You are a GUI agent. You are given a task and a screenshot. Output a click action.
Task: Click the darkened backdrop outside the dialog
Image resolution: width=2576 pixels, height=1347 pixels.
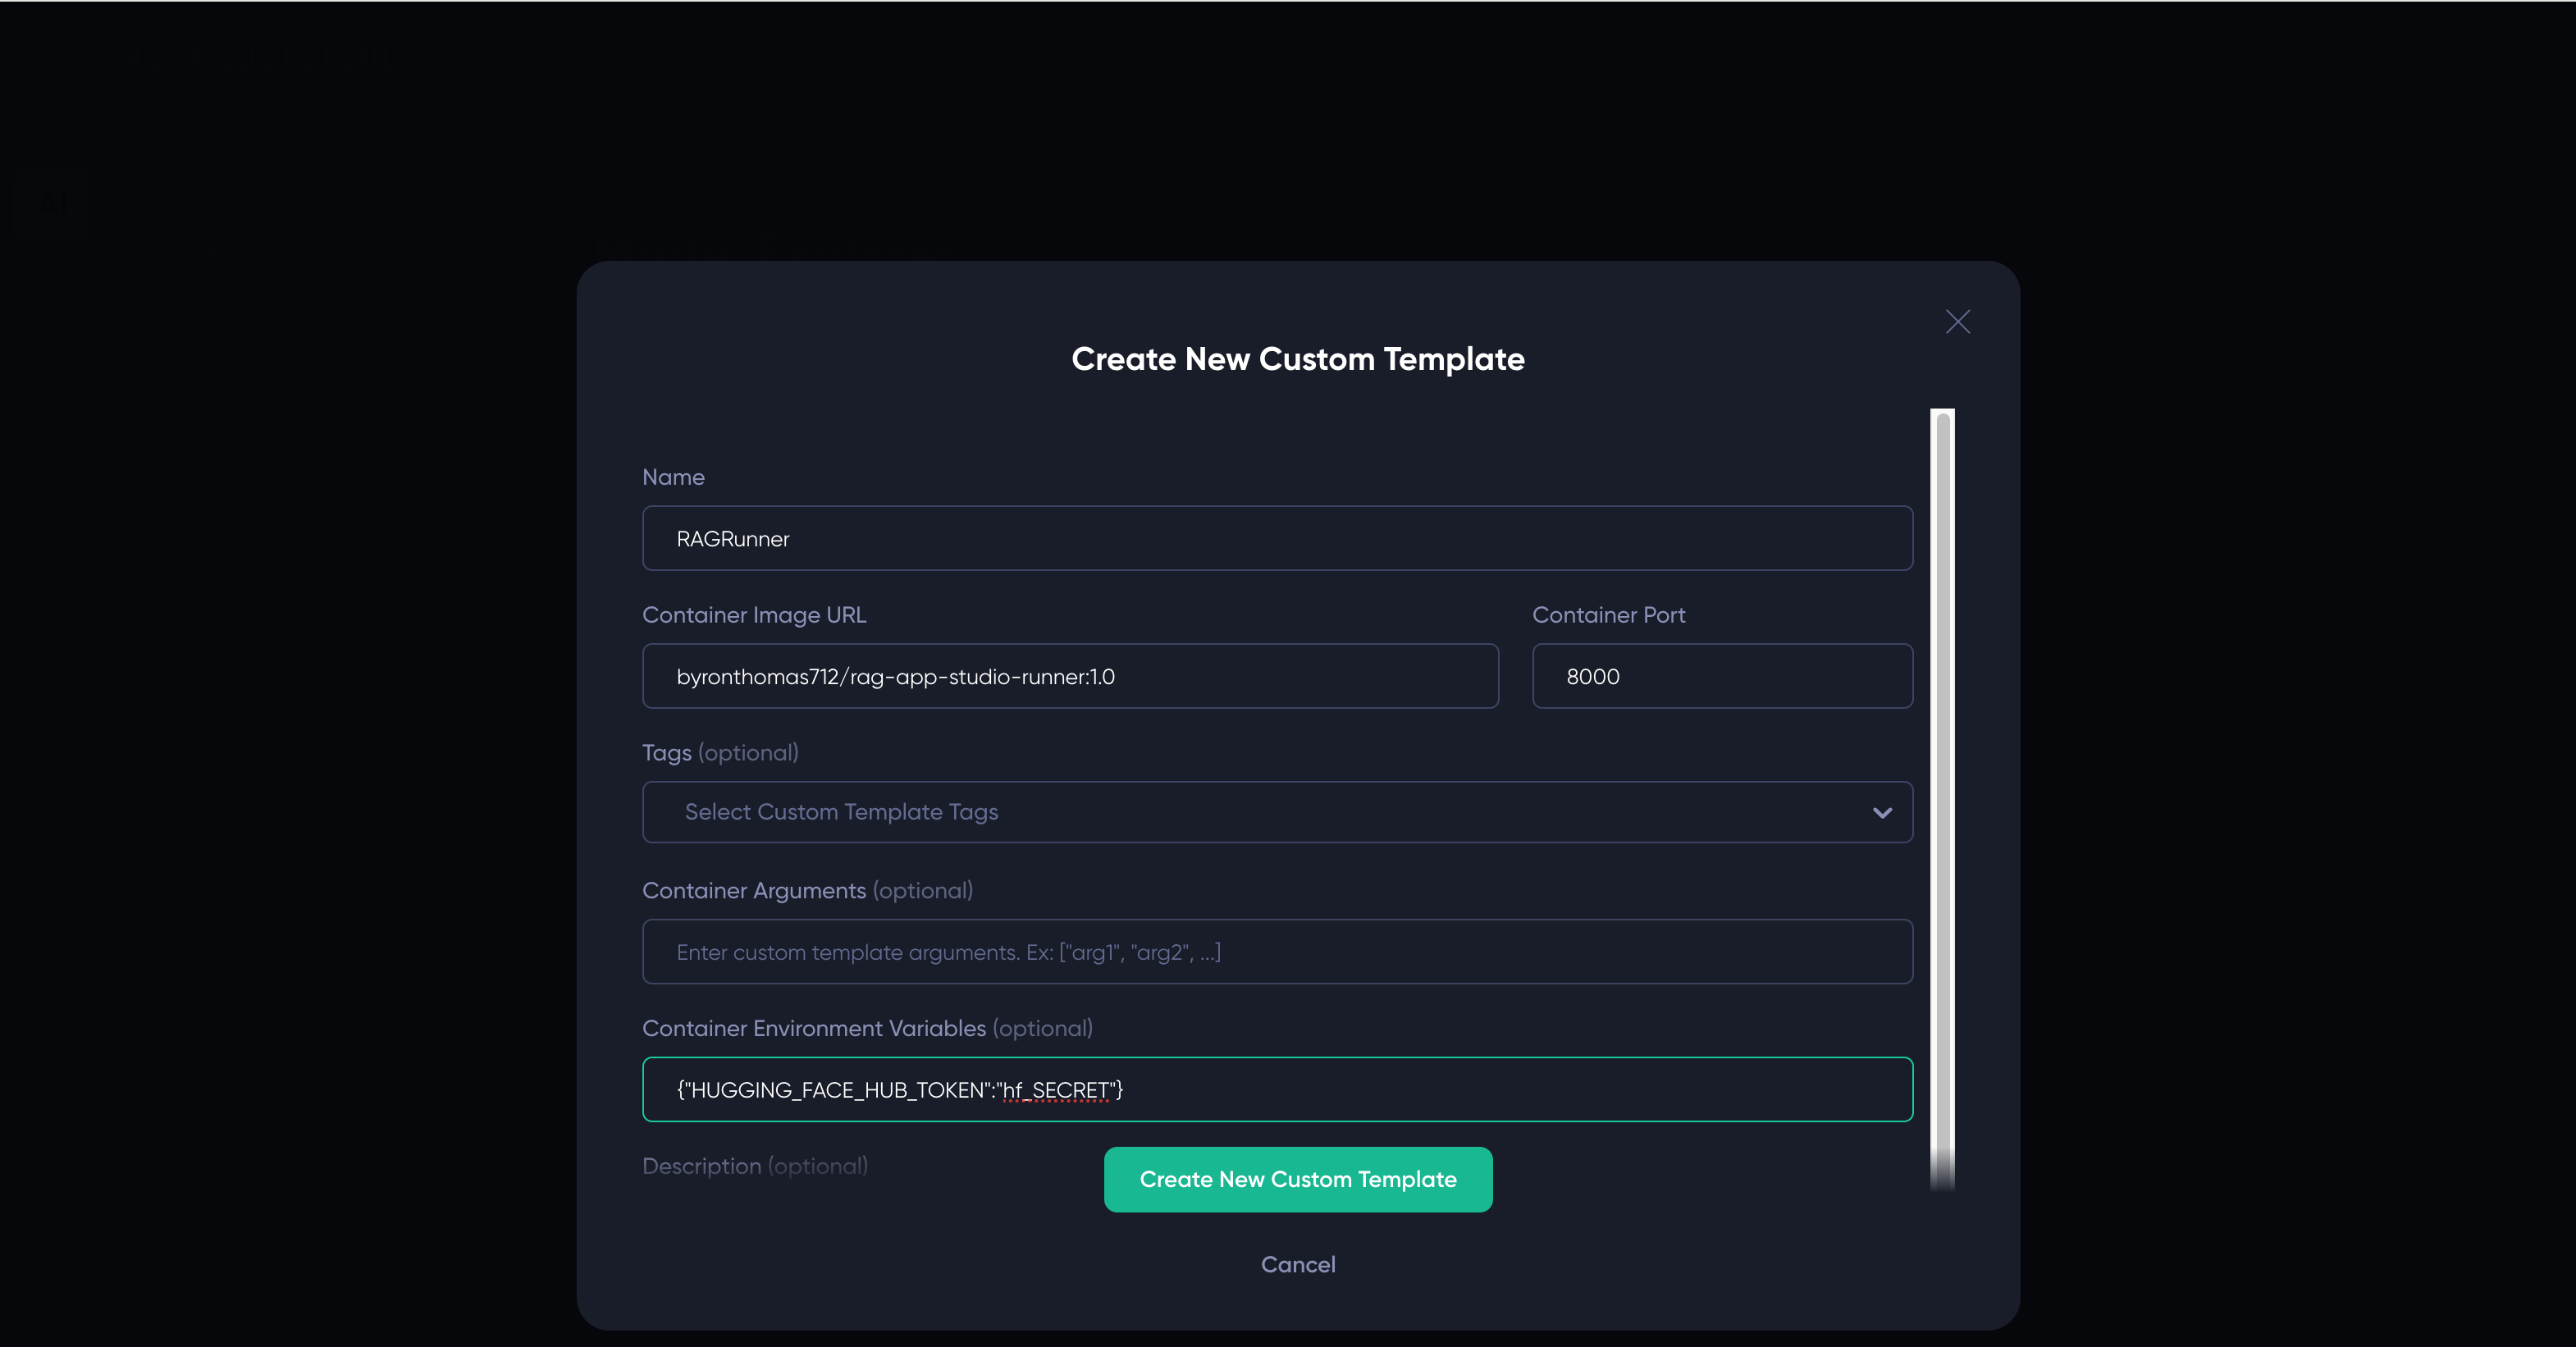pyautogui.click(x=300, y=700)
